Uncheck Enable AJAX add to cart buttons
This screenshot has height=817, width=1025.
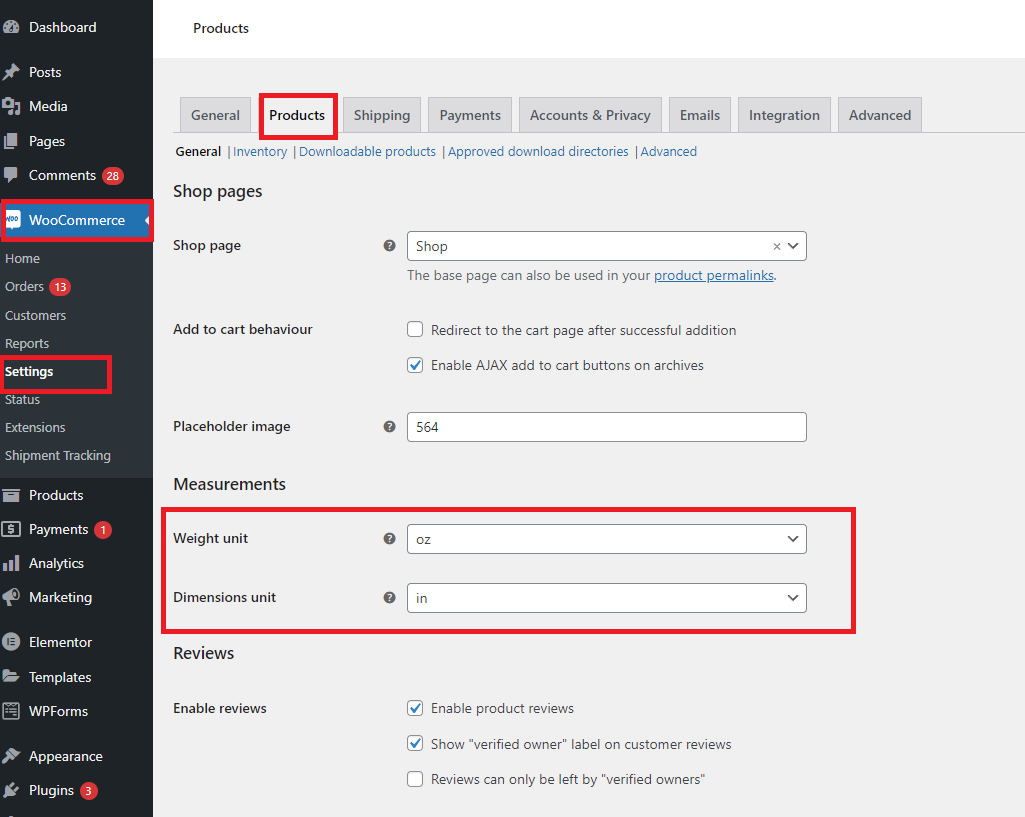(x=415, y=365)
